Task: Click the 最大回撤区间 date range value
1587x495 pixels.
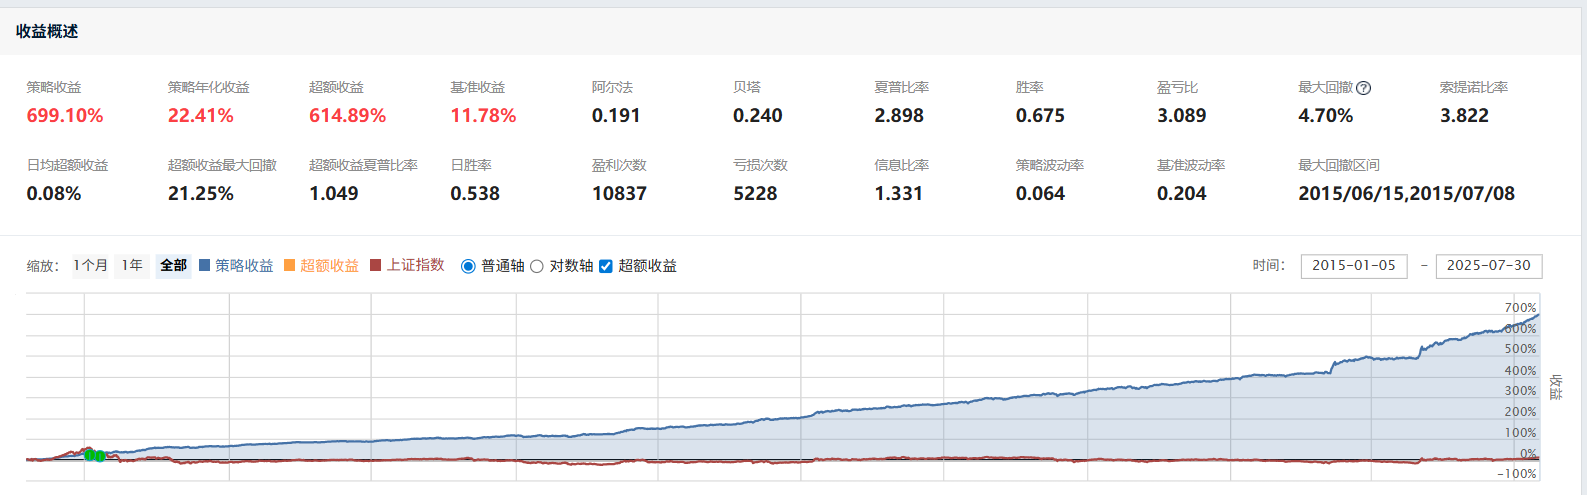Action: pyautogui.click(x=1406, y=194)
